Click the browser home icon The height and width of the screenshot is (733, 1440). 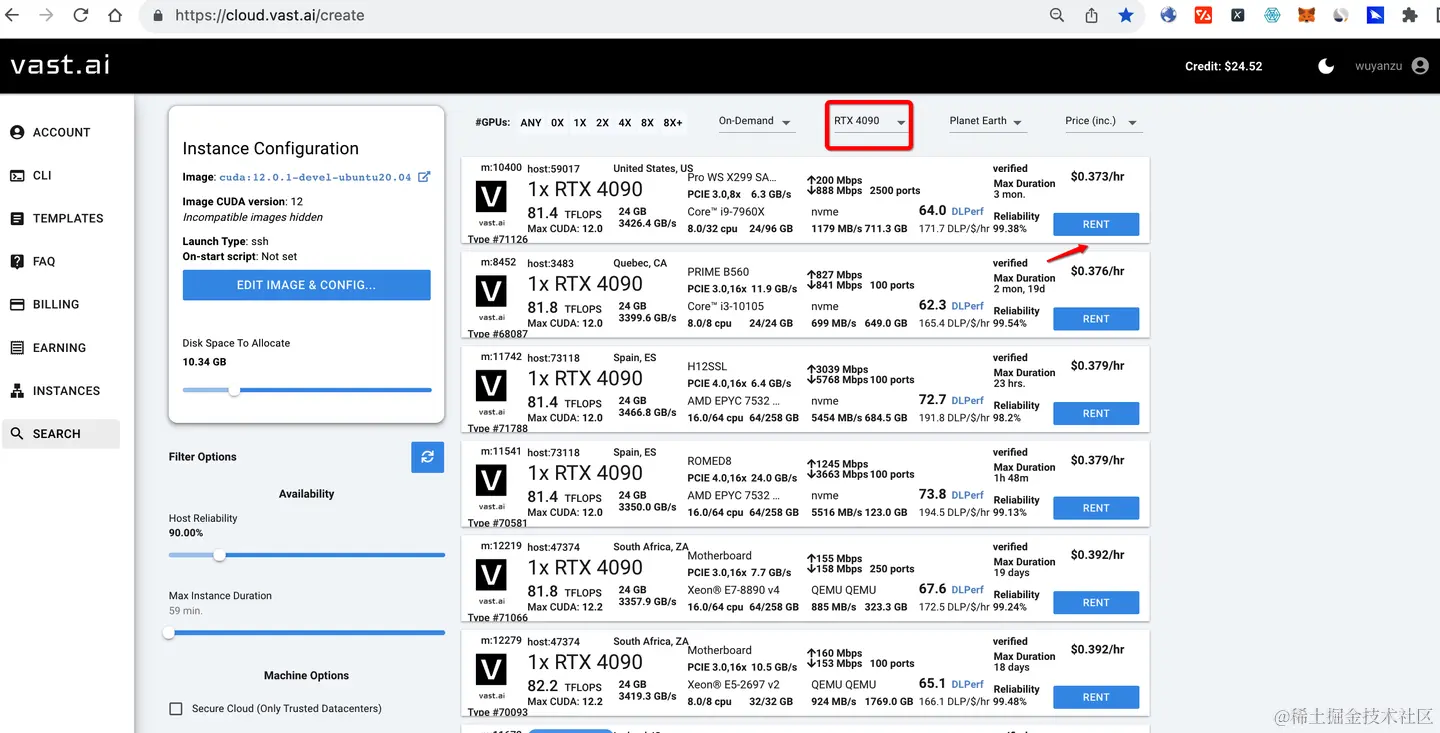pyautogui.click(x=115, y=15)
